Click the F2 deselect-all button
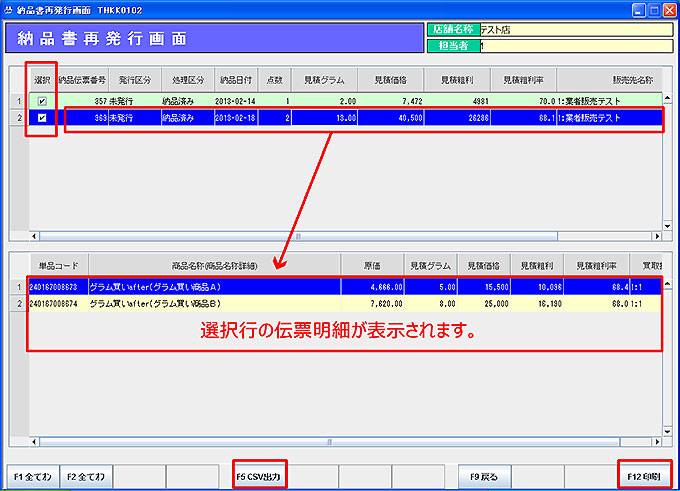Image resolution: width=680 pixels, height=491 pixels. 86,477
